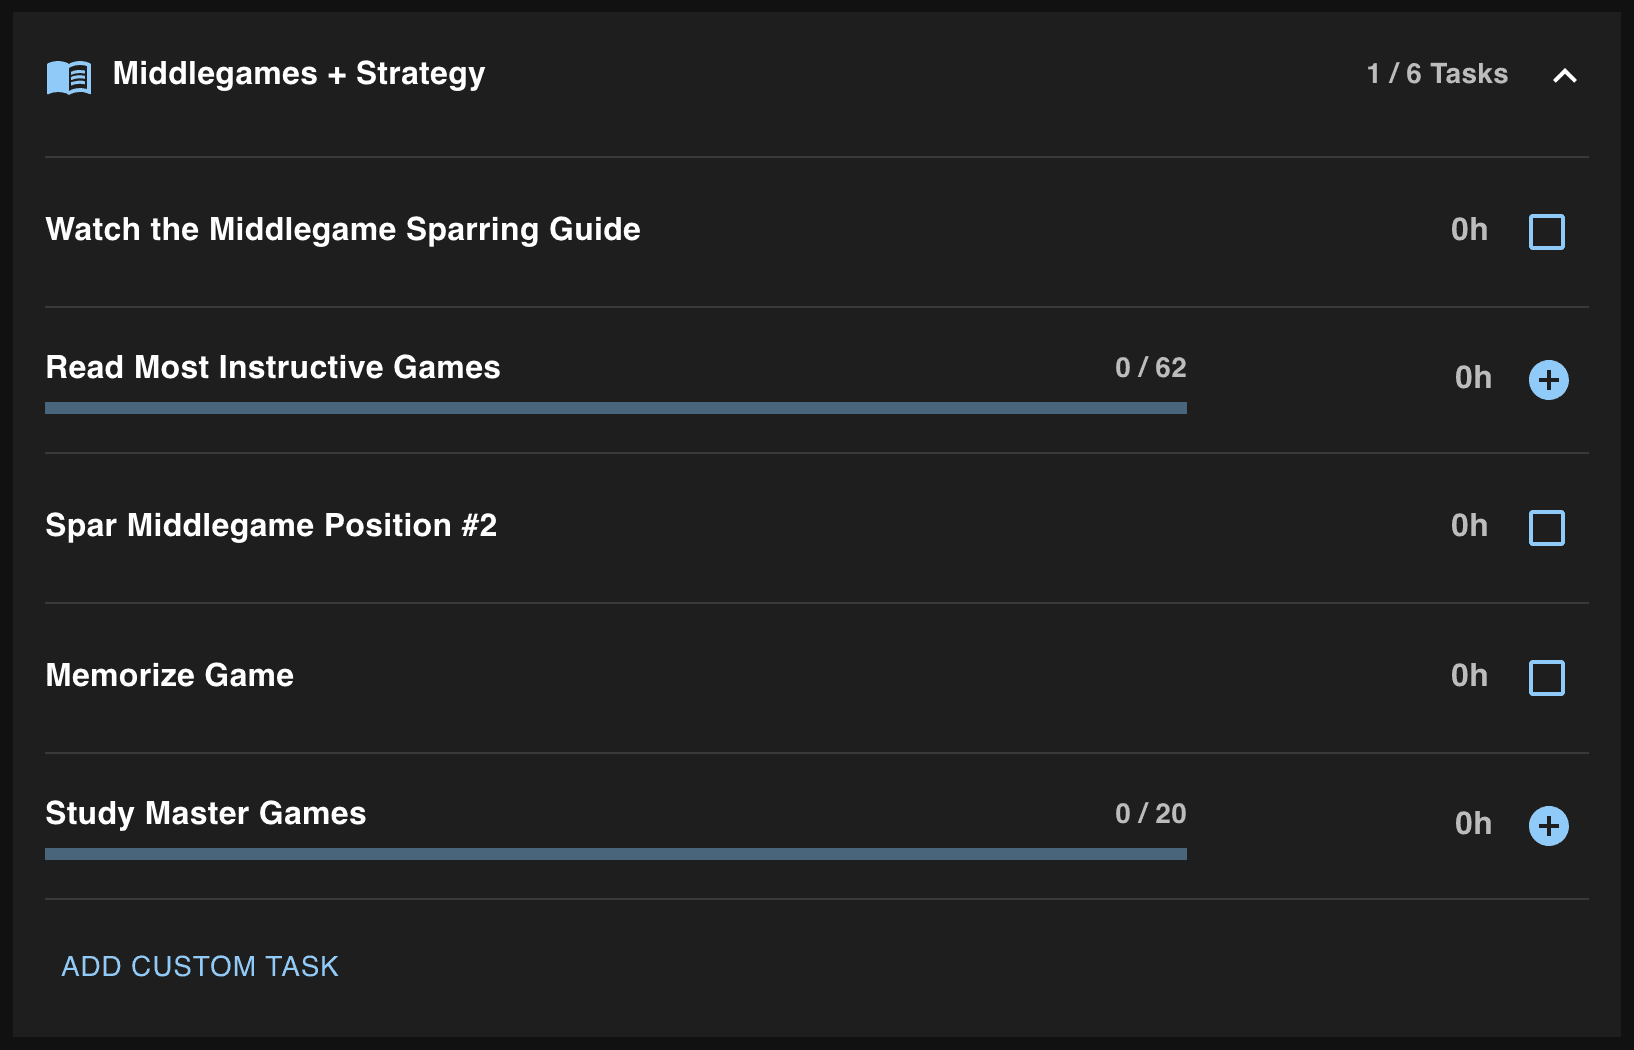This screenshot has width=1634, height=1050.
Task: Click the 0h time on Memorize Game
Action: tap(1469, 676)
